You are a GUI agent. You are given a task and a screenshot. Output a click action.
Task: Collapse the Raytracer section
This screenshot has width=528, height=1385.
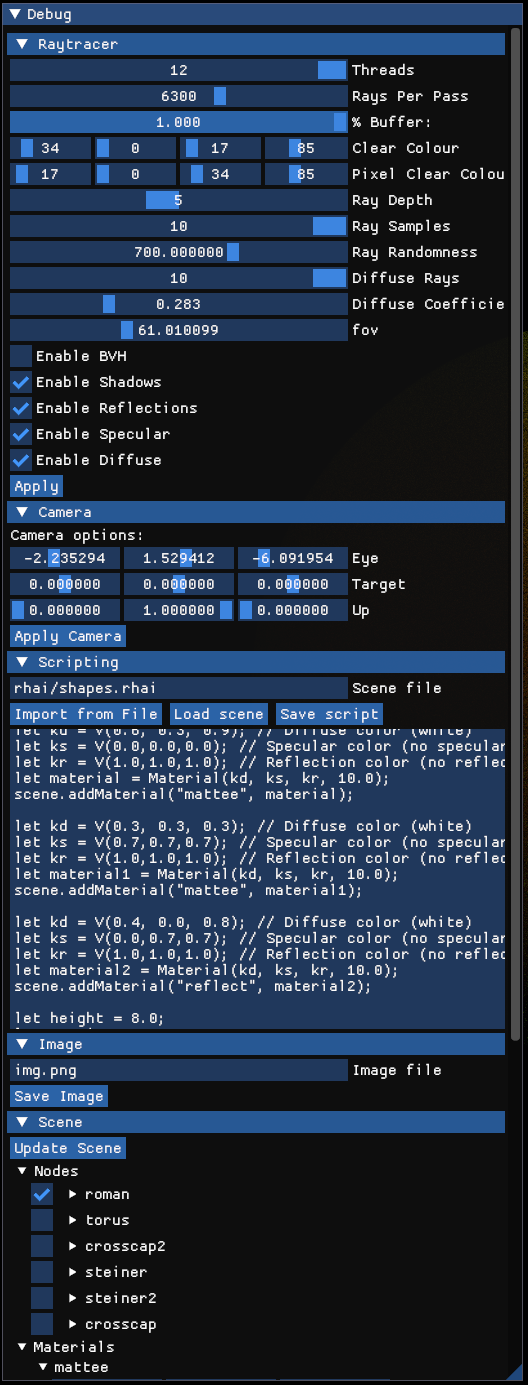tap(21, 44)
